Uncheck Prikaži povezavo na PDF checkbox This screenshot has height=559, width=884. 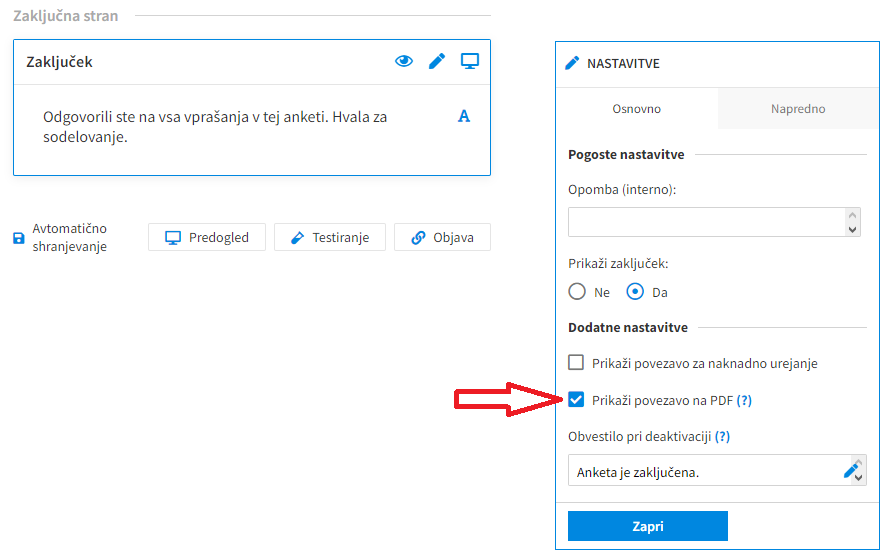[576, 400]
